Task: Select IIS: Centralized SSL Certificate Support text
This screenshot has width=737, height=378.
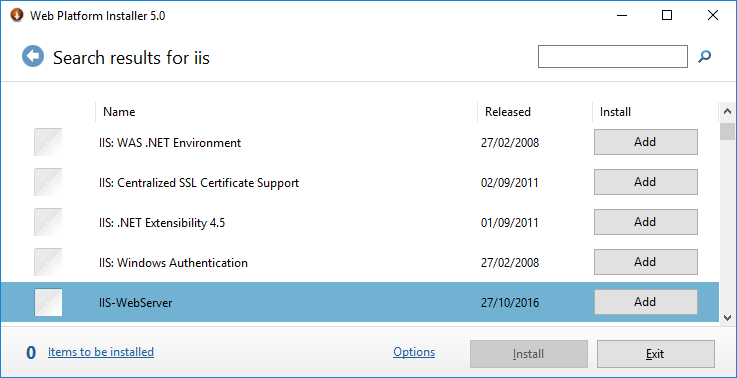Action: pyautogui.click(x=199, y=183)
